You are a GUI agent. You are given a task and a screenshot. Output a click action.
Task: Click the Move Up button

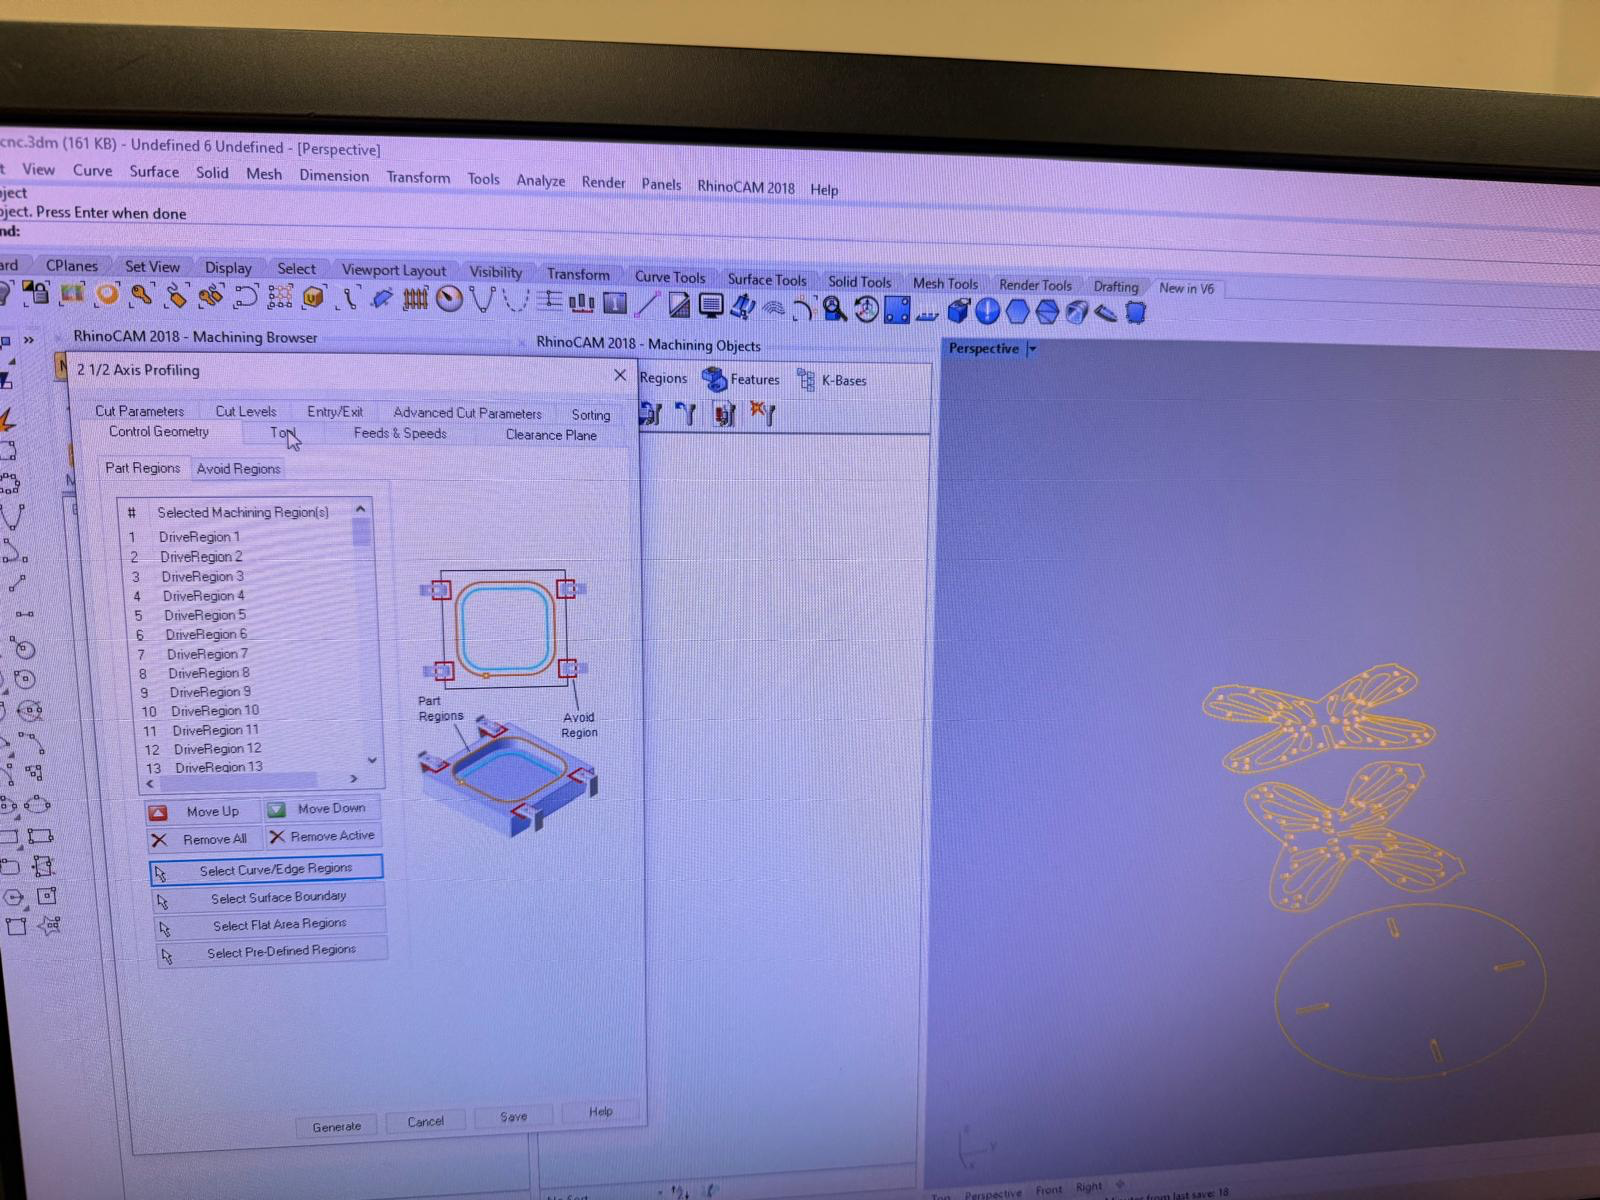[202, 811]
